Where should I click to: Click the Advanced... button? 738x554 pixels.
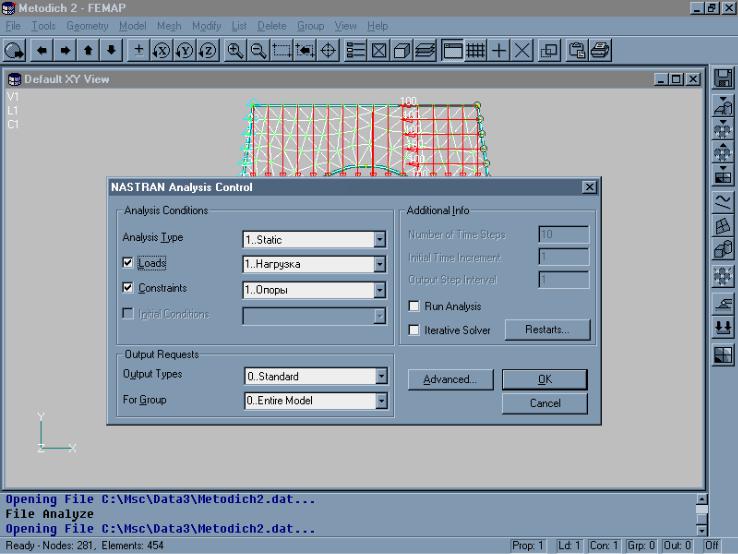[x=450, y=379]
